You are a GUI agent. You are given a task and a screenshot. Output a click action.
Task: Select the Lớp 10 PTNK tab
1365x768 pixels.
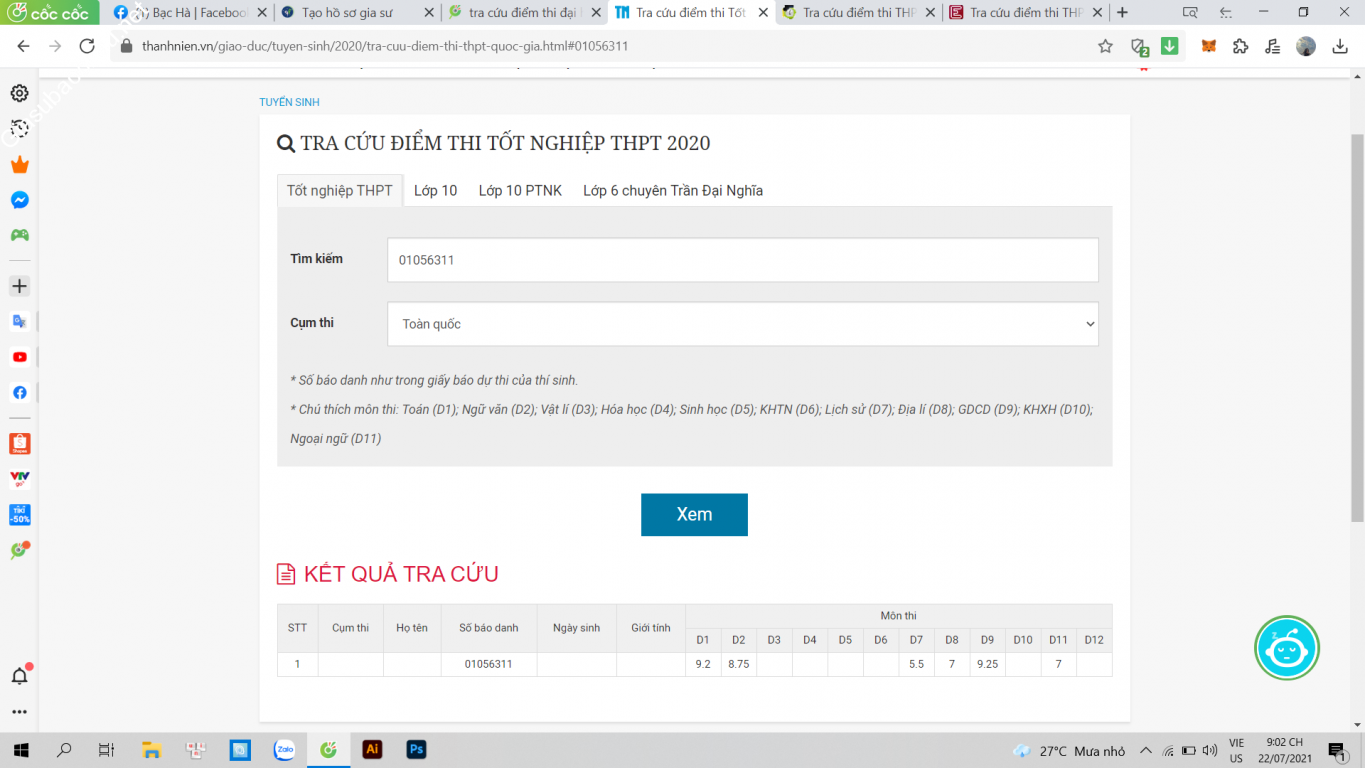pyautogui.click(x=520, y=190)
